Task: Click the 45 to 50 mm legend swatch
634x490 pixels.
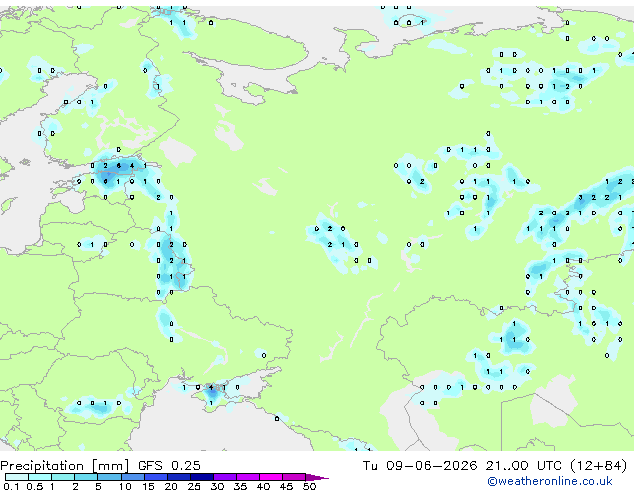Action: coord(294,477)
